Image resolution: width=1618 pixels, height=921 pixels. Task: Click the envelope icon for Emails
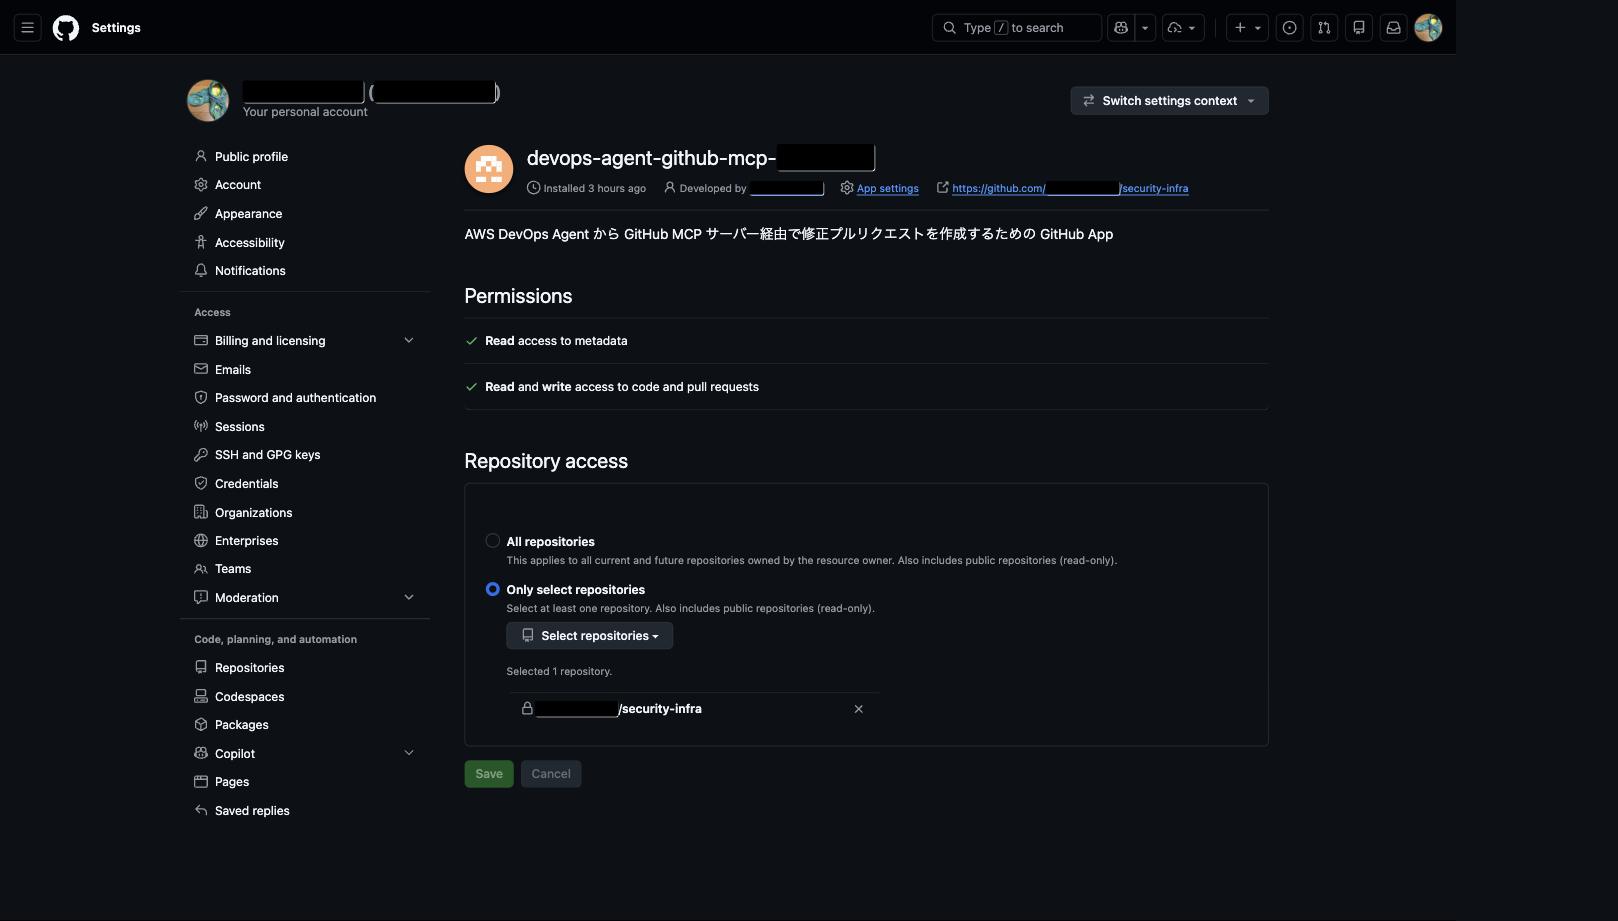tap(201, 370)
